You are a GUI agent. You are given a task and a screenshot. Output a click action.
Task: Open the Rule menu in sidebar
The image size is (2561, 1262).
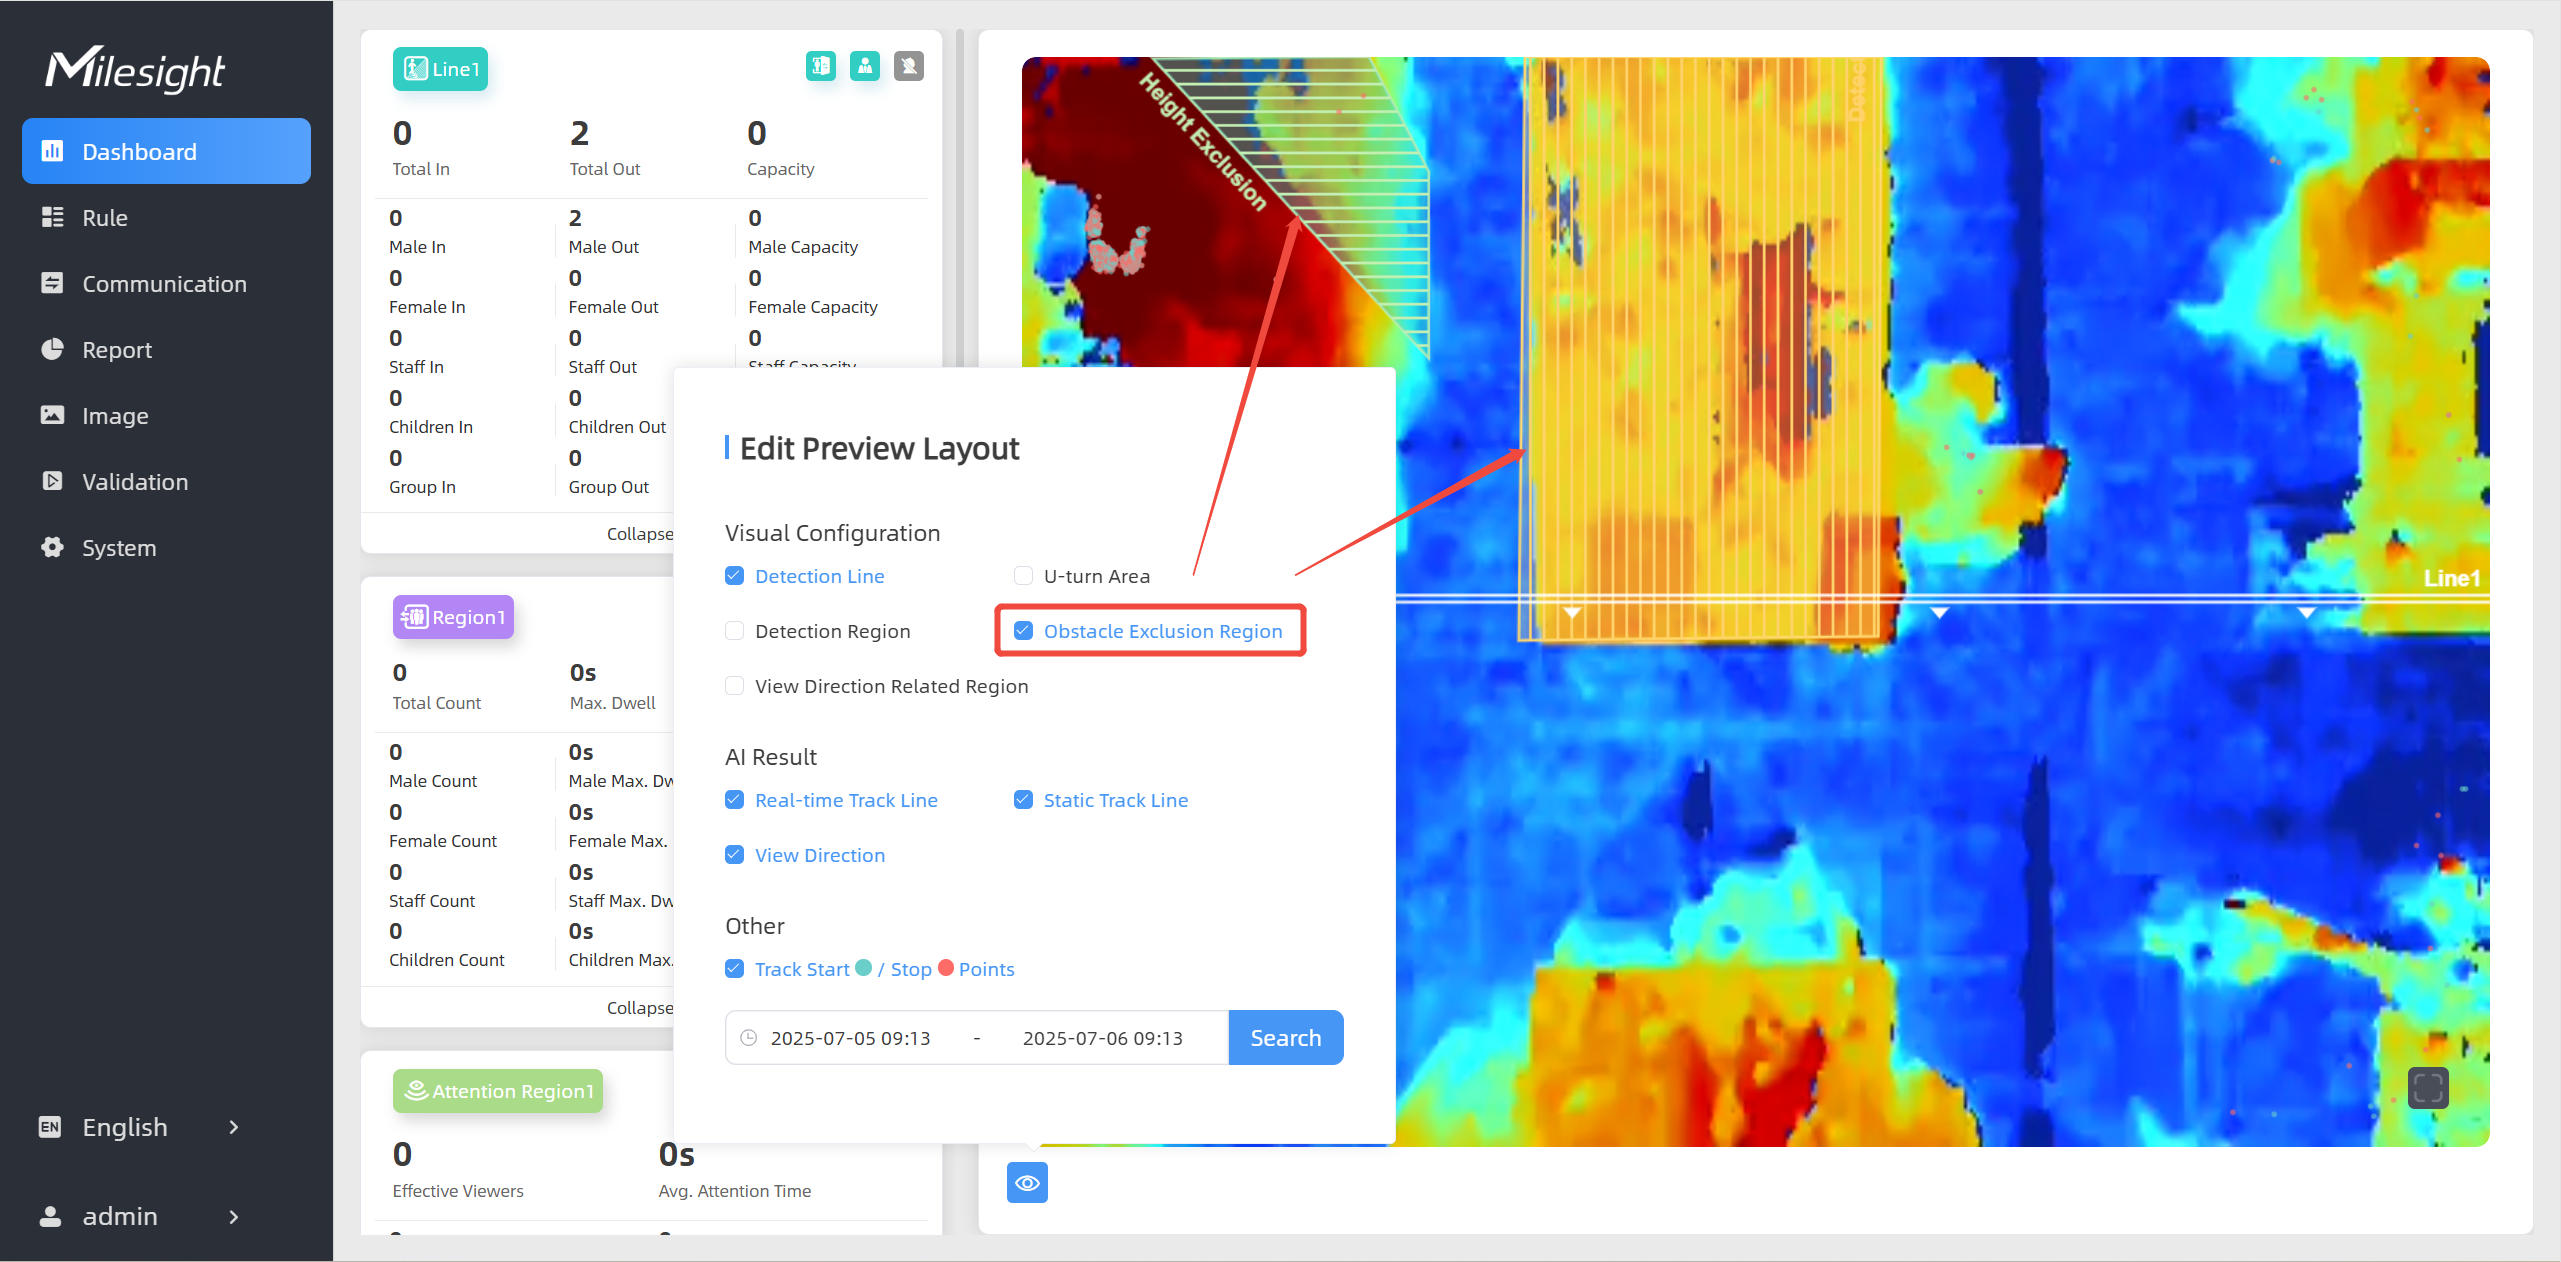(105, 218)
